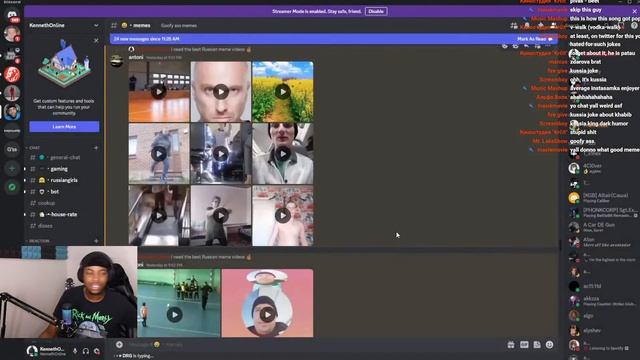The image size is (640, 360).
Task: Open the G'ks server icon
Action: (12, 149)
